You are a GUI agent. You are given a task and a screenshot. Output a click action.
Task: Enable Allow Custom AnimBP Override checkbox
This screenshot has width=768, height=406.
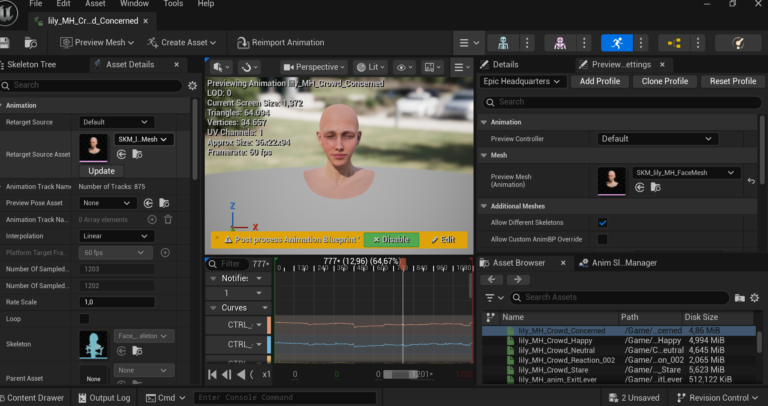coord(602,239)
